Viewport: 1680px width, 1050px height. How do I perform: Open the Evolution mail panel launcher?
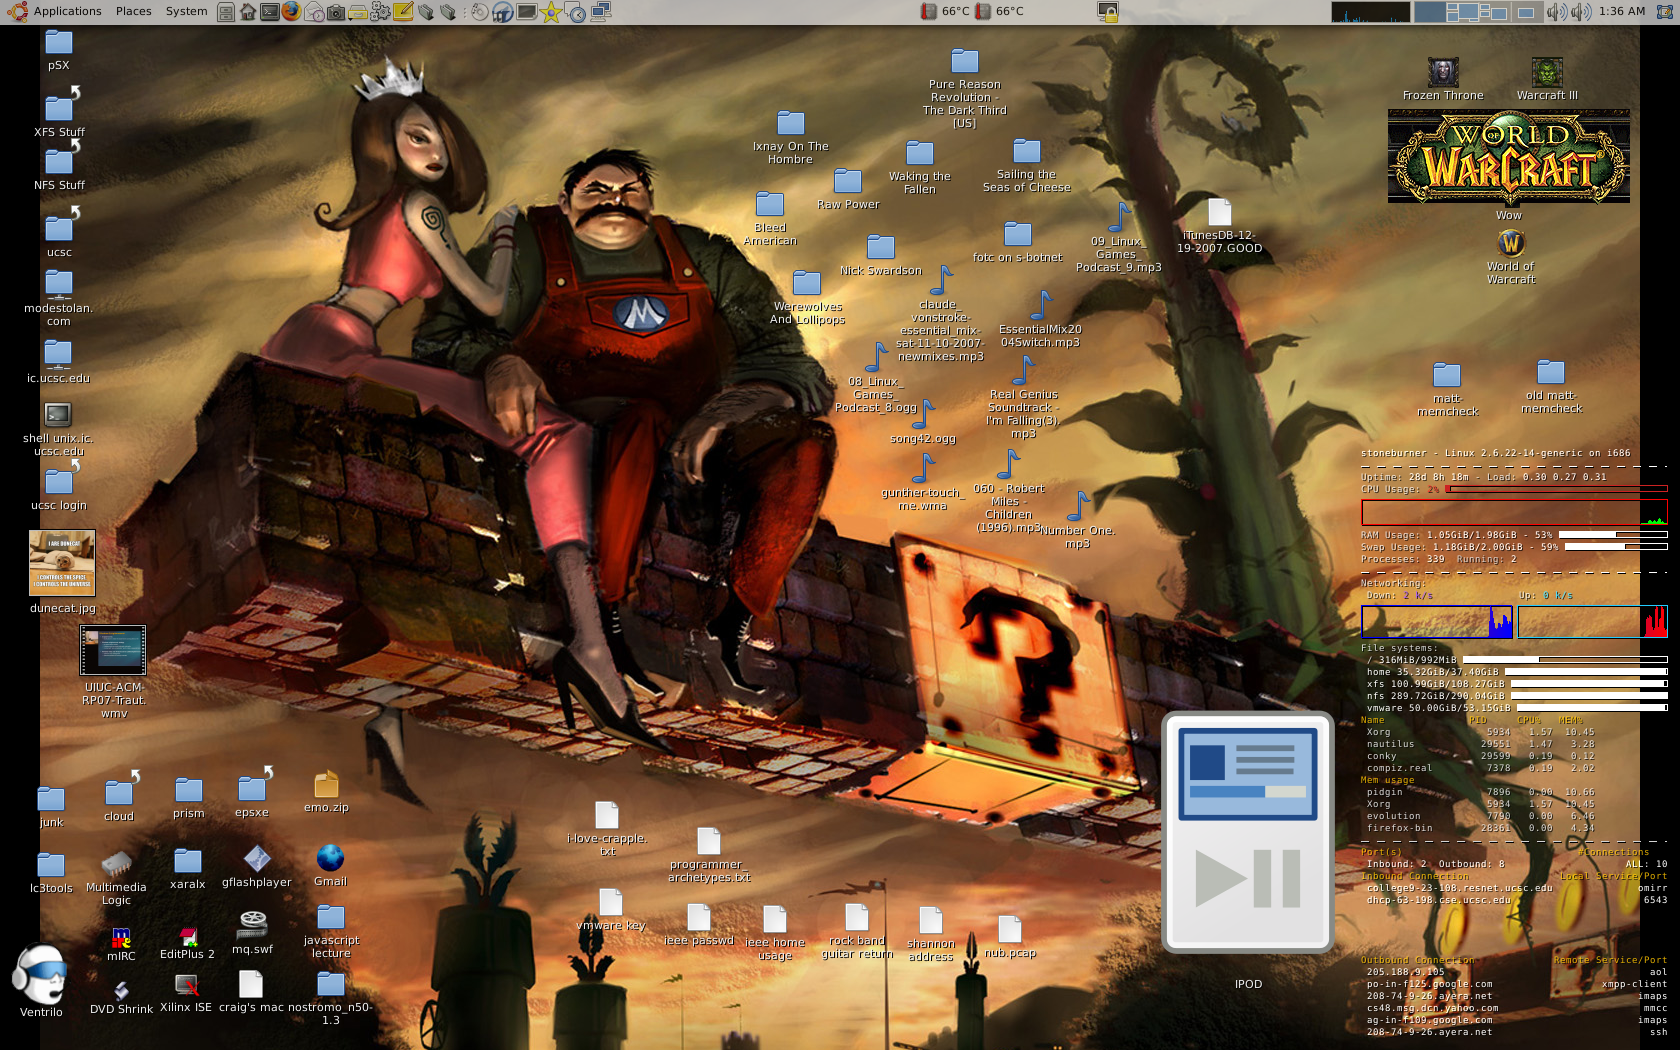[314, 12]
